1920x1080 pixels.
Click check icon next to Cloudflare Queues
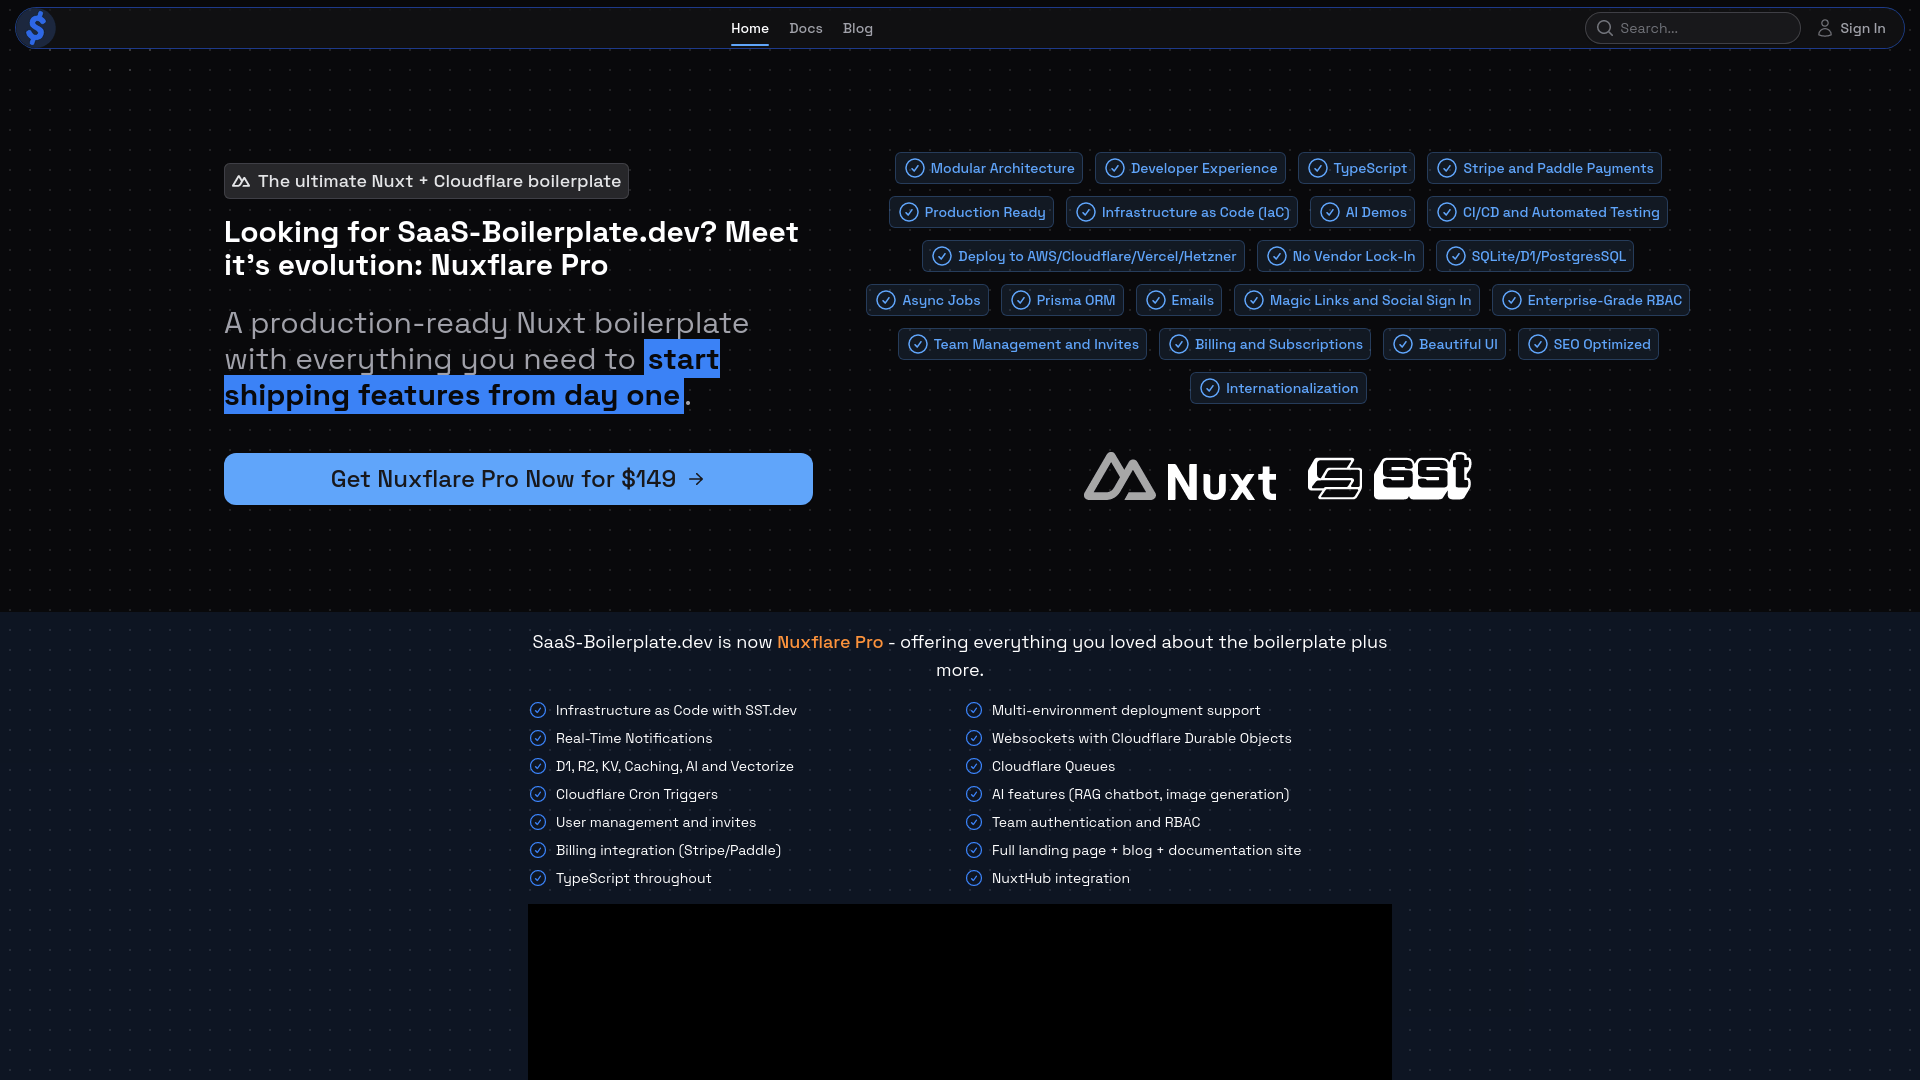click(x=974, y=766)
